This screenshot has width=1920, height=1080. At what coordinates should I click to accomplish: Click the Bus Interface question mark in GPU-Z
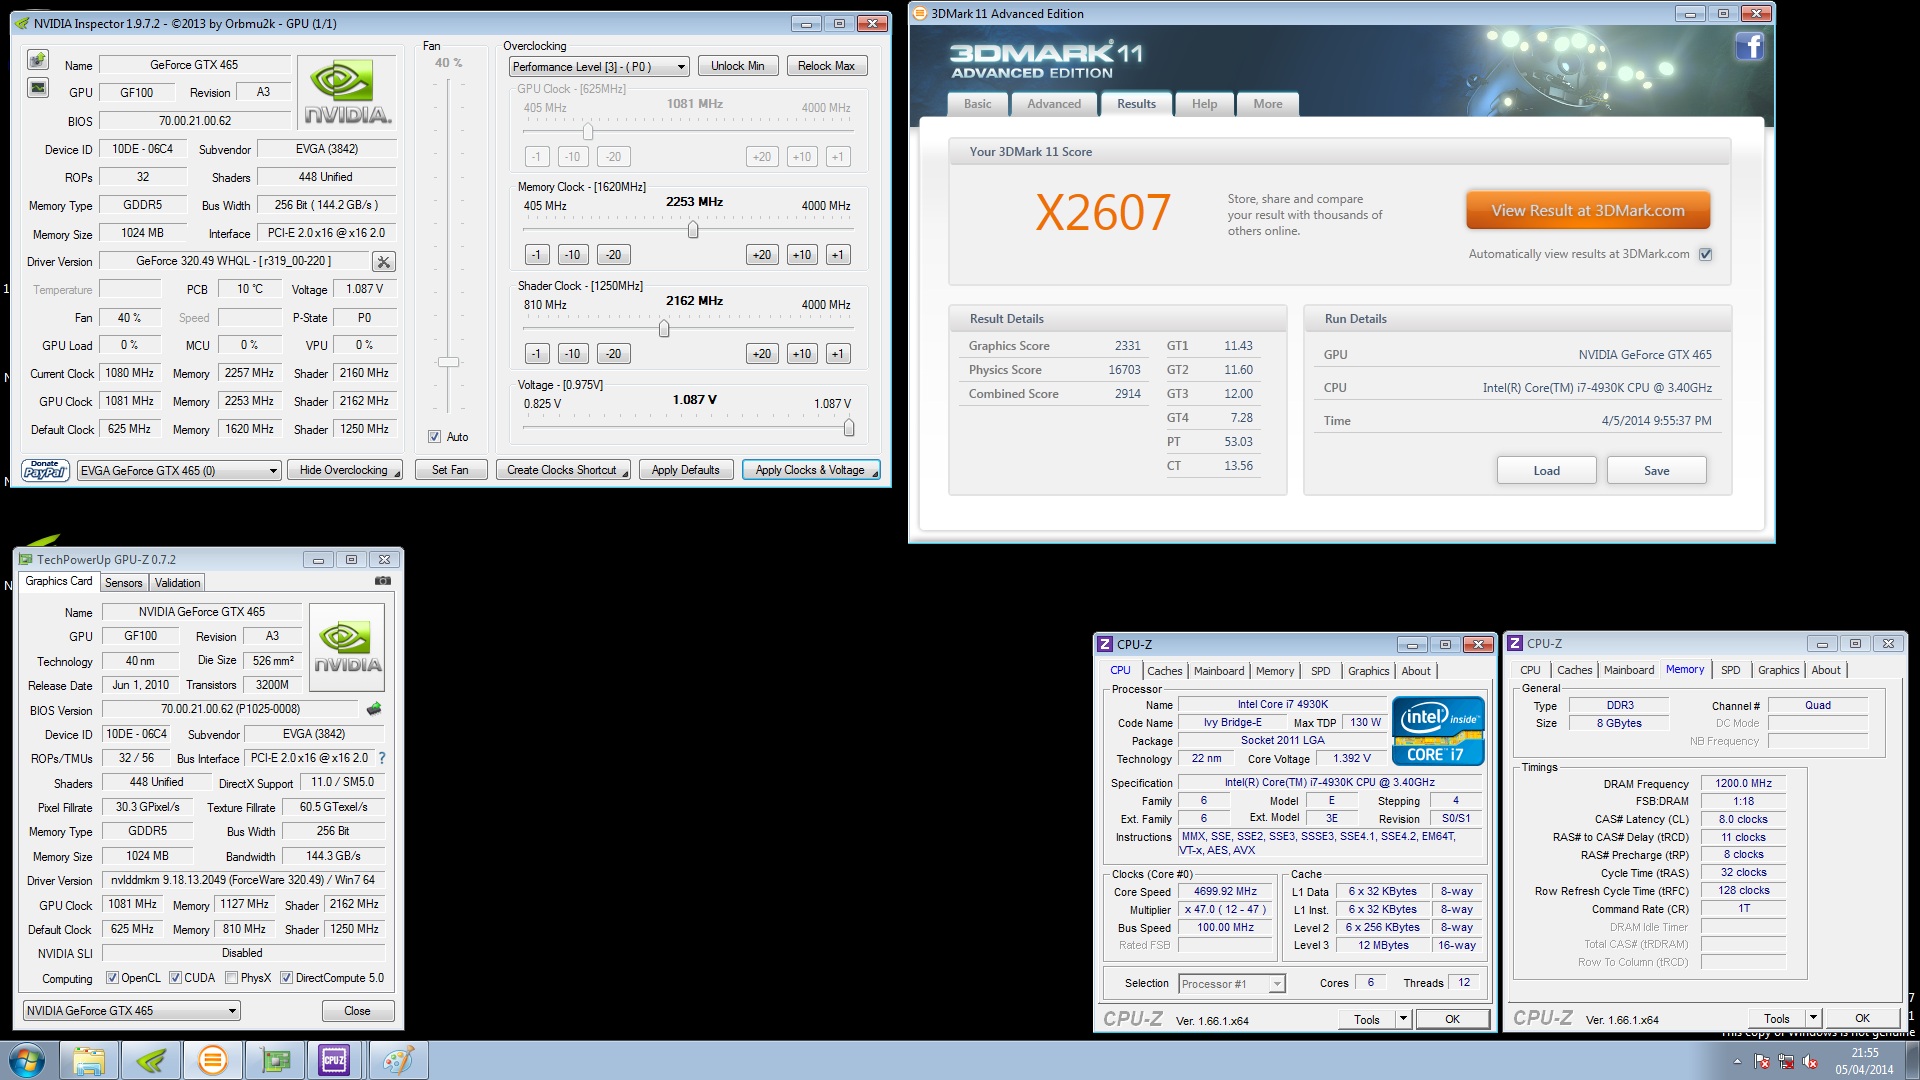pos(382,758)
